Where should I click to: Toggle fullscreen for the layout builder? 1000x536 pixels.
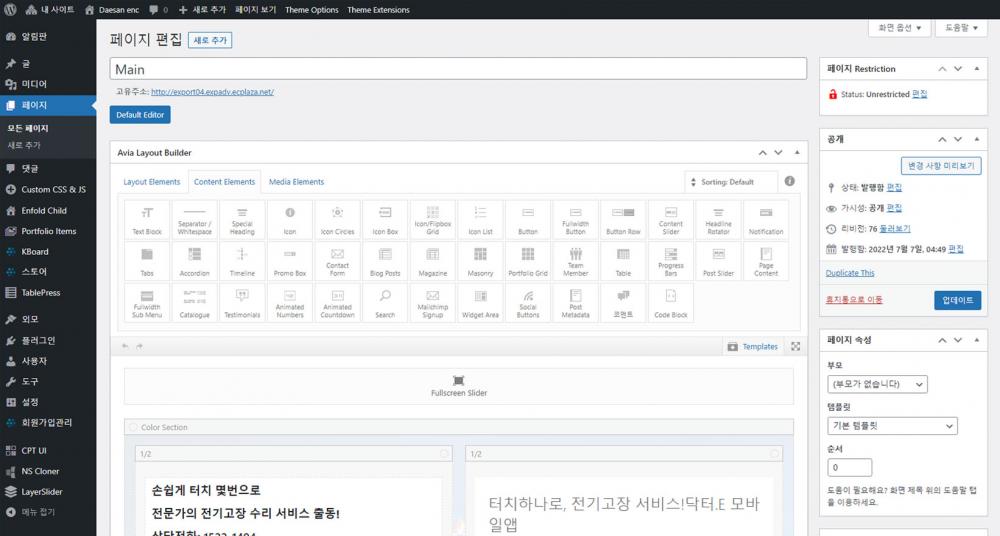pos(795,346)
